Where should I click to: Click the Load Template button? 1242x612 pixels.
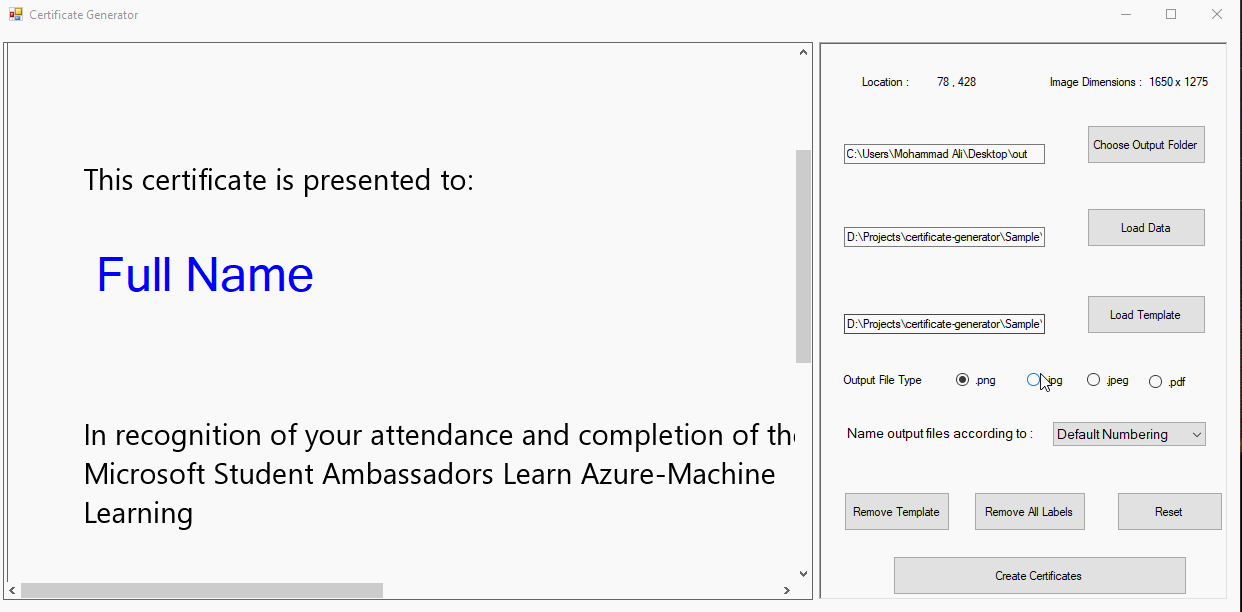pyautogui.click(x=1145, y=315)
